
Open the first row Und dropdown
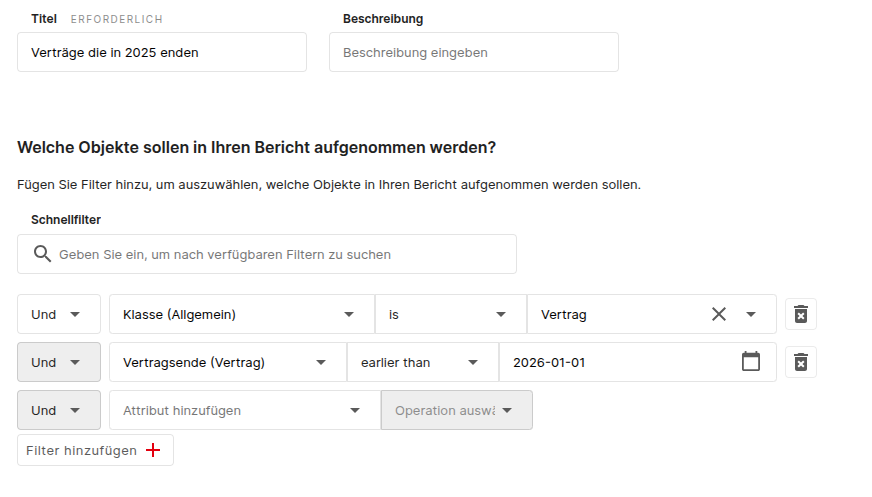pyautogui.click(x=58, y=314)
